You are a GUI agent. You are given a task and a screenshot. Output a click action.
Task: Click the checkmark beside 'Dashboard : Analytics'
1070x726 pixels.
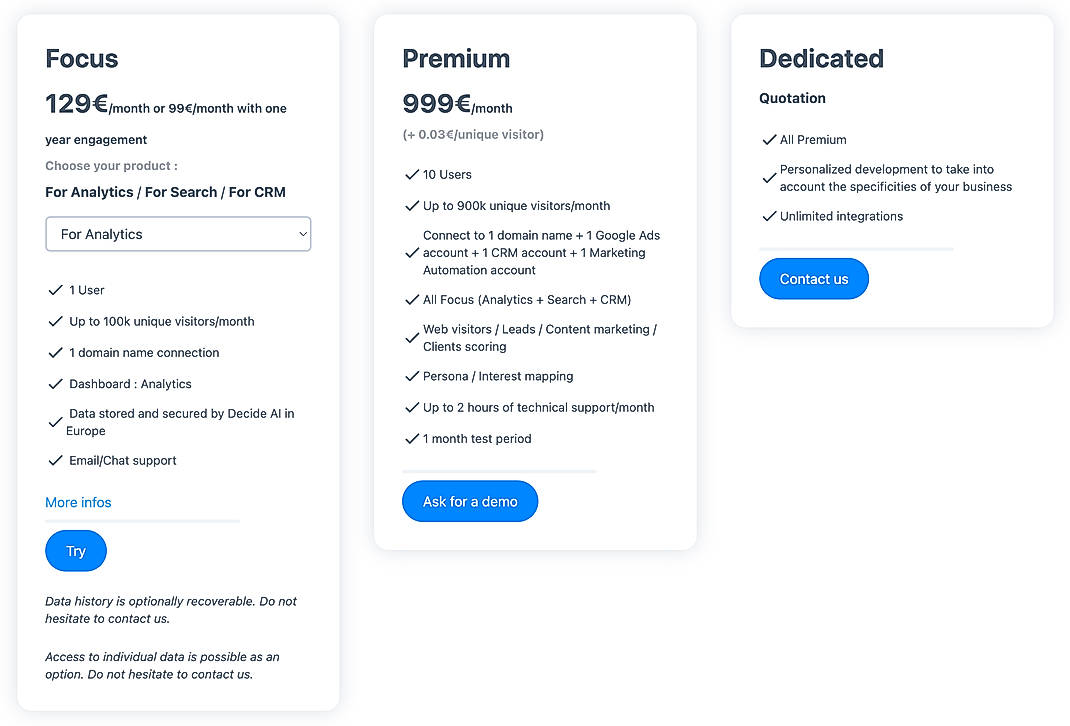(56, 384)
